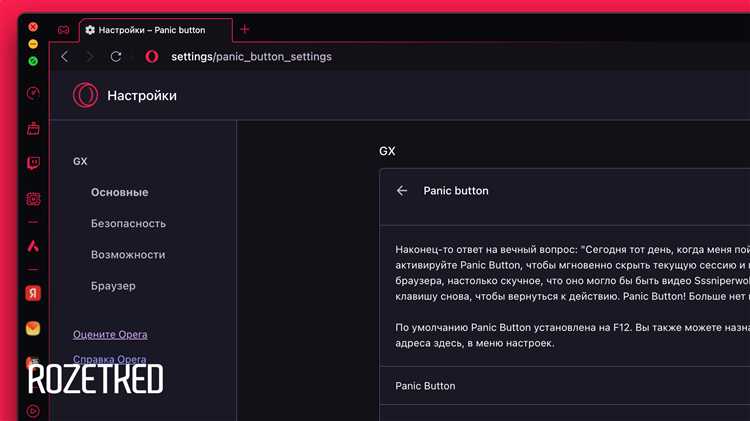Open the Twitch sidebar panel
This screenshot has width=750, height=421.
coord(33,163)
